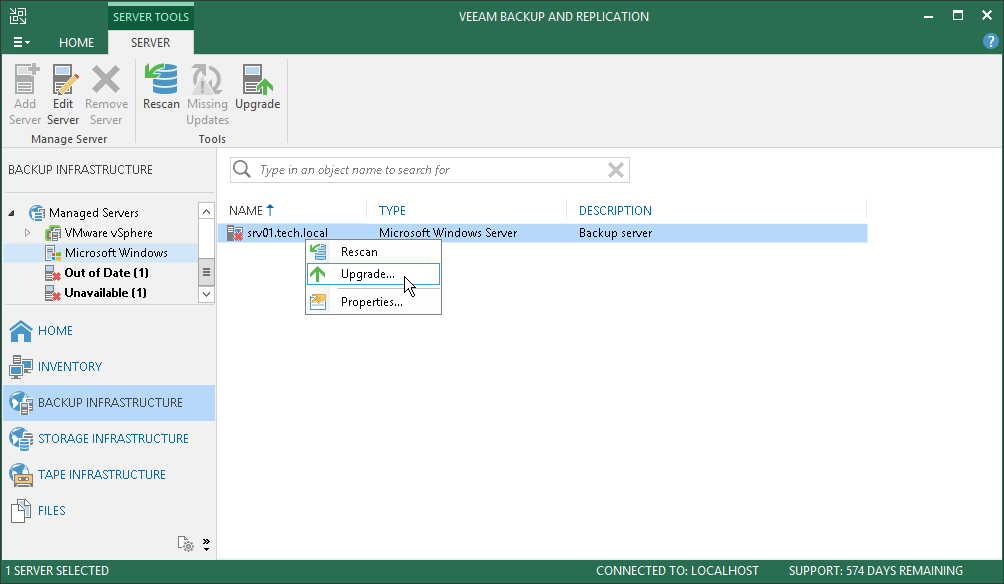This screenshot has width=1004, height=584.
Task: Choose Properties... in the context menu
Action: pos(373,302)
